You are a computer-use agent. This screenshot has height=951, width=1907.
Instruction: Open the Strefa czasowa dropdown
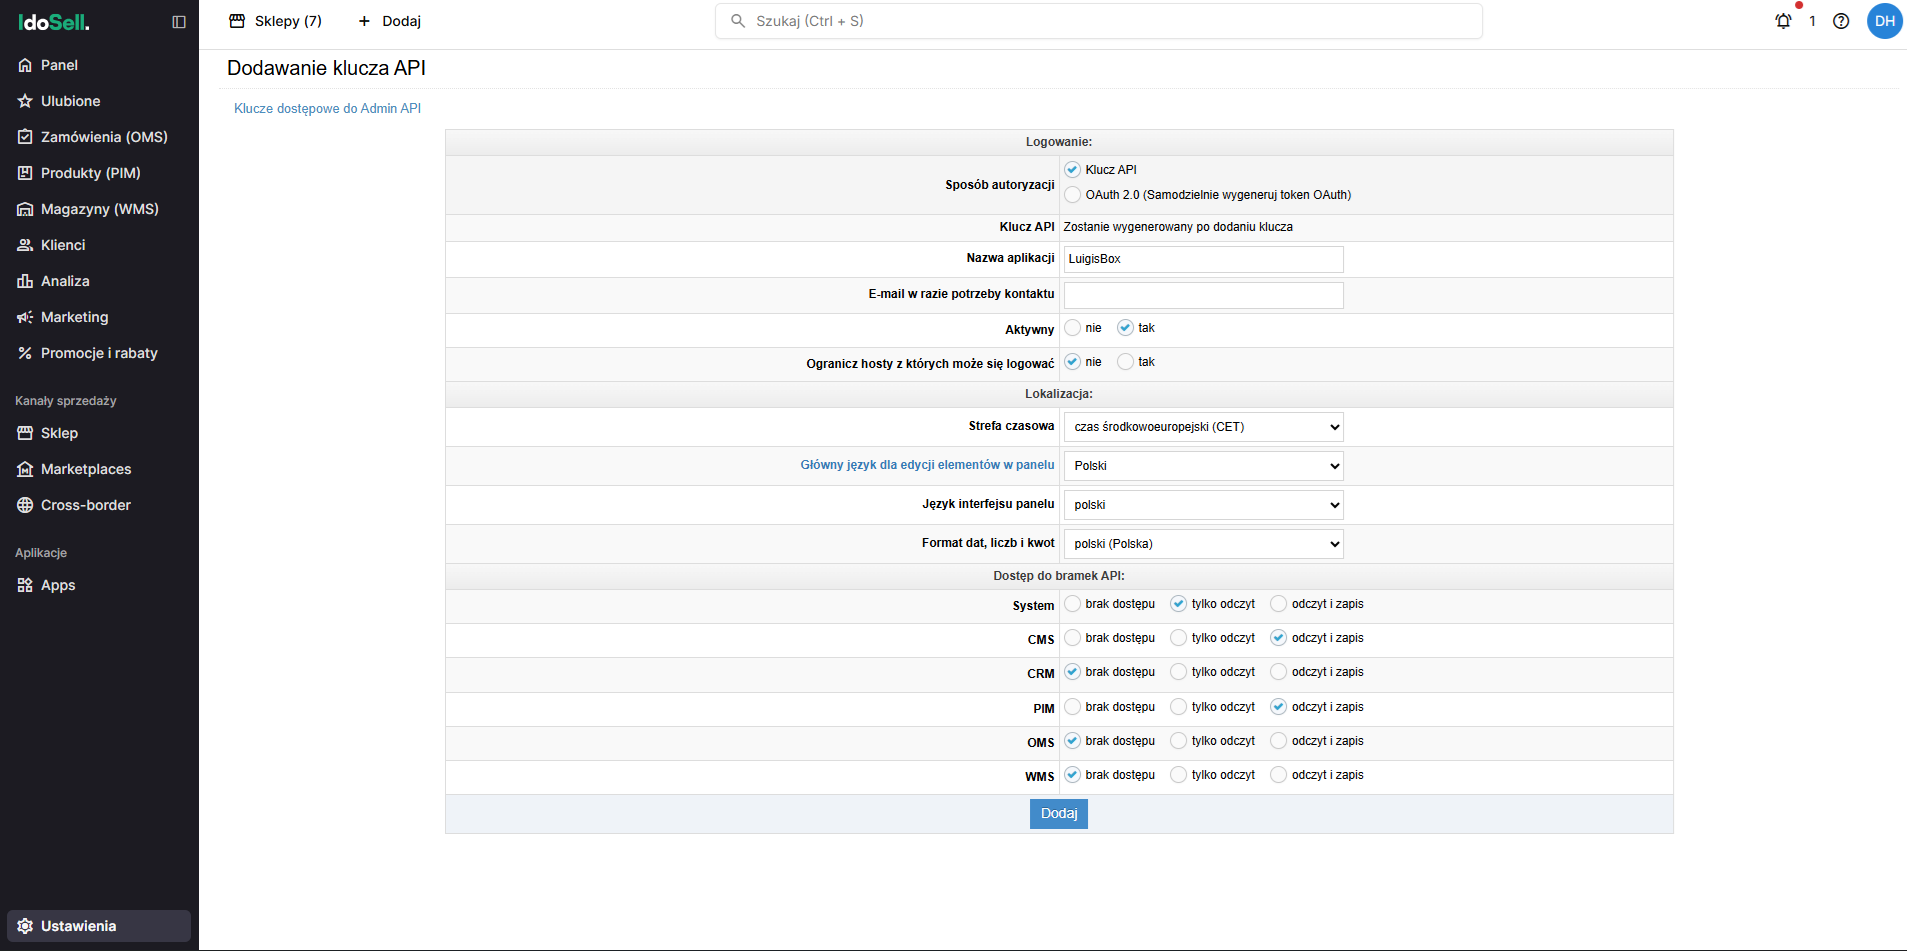[1203, 426]
